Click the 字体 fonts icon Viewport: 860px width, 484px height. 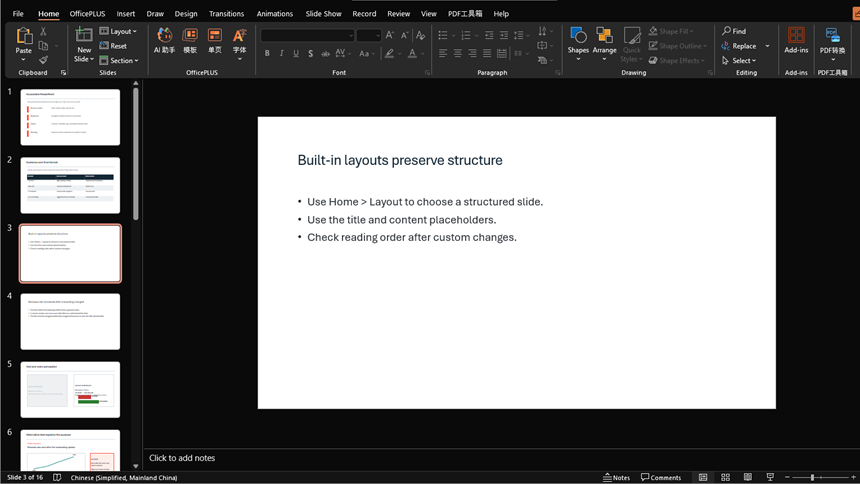point(239,35)
